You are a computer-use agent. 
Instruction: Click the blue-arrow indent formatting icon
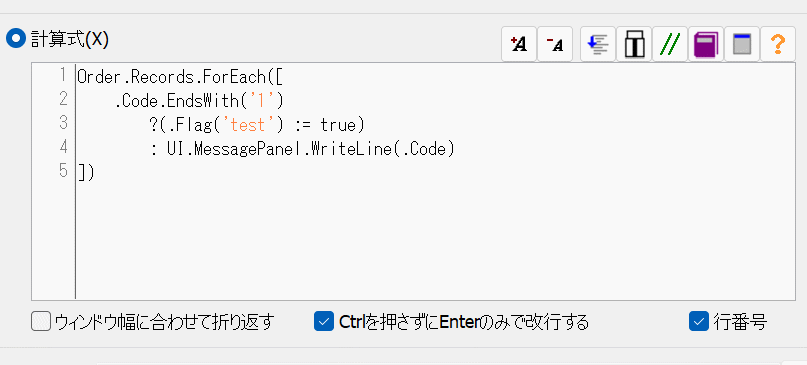click(x=598, y=44)
